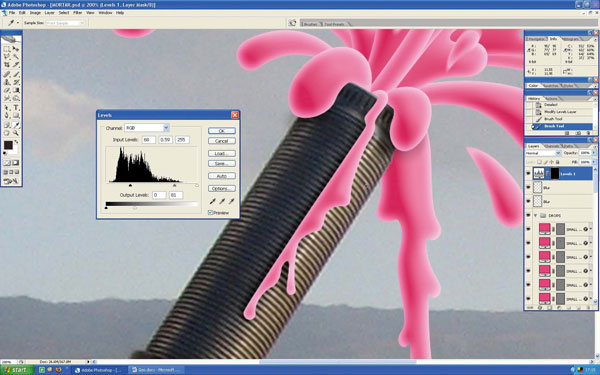Click the Load button in Levels
The image size is (600, 375).
pos(222,153)
